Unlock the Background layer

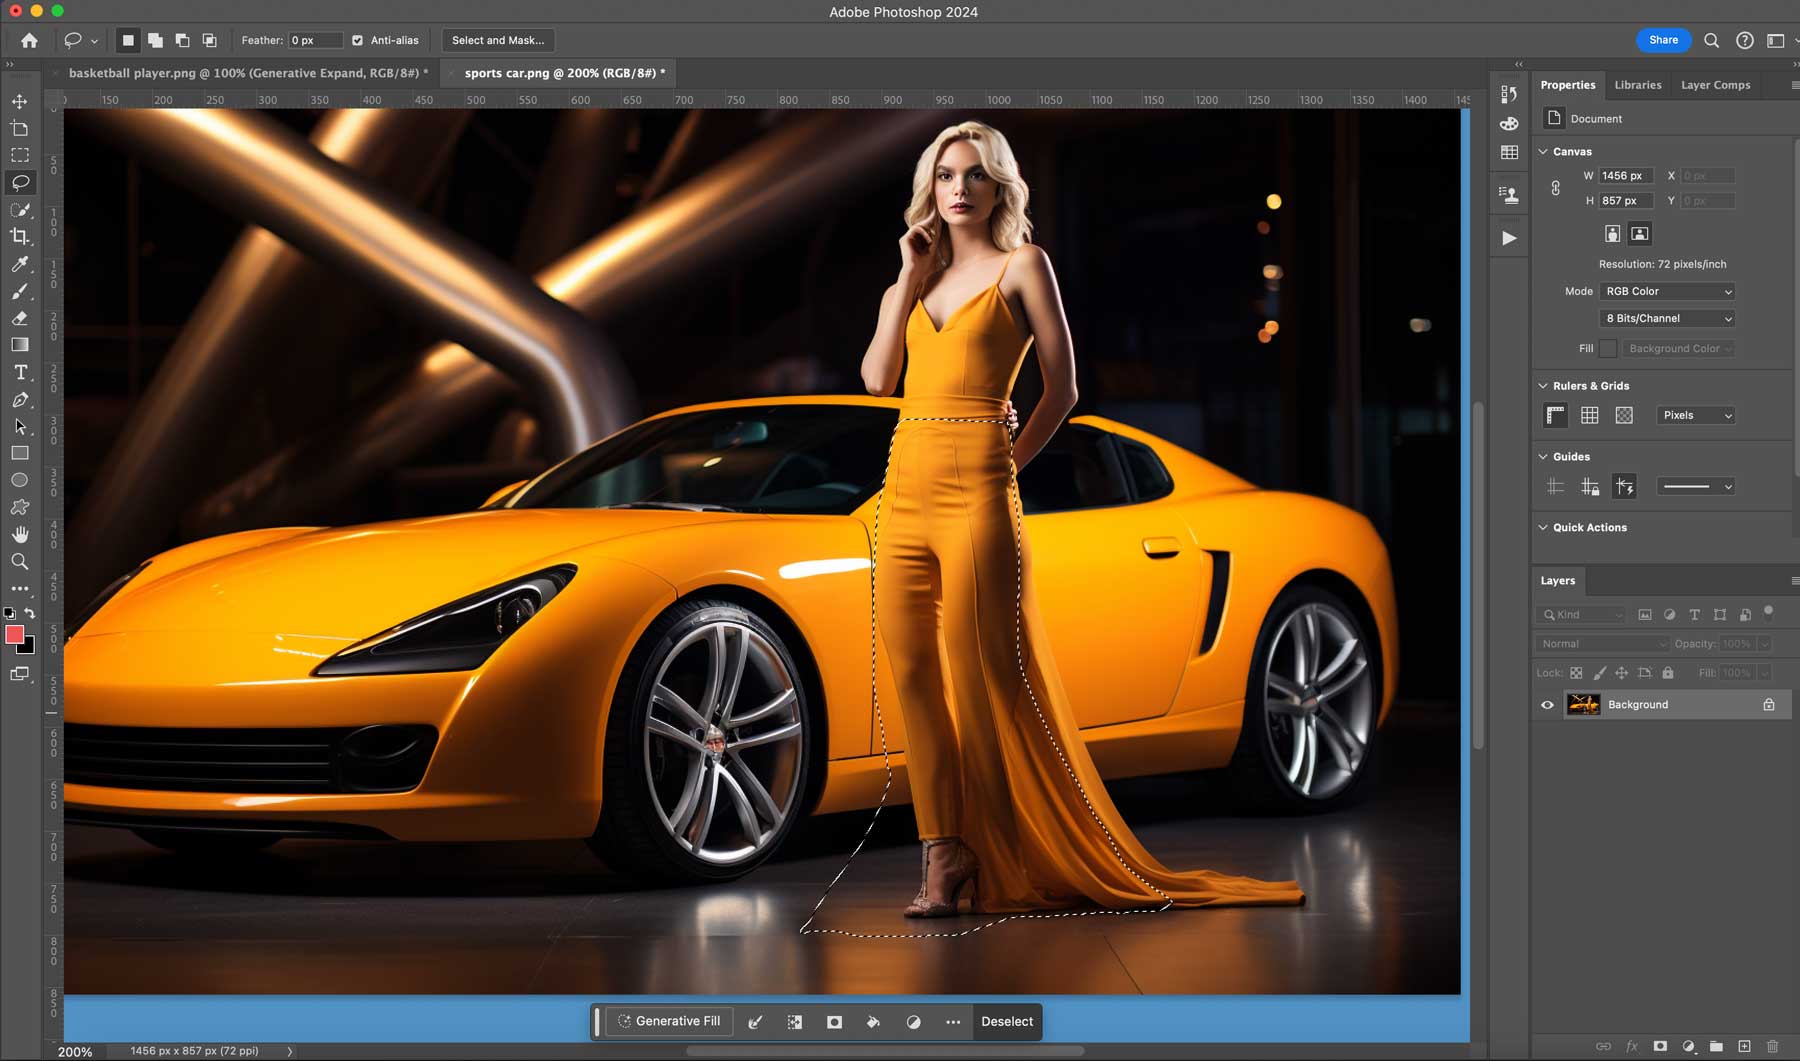1768,704
